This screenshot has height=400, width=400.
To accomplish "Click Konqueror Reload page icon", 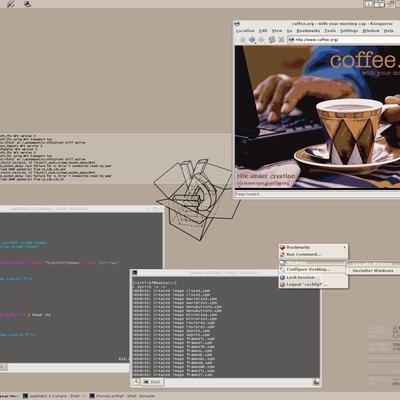I will pos(272,40).
